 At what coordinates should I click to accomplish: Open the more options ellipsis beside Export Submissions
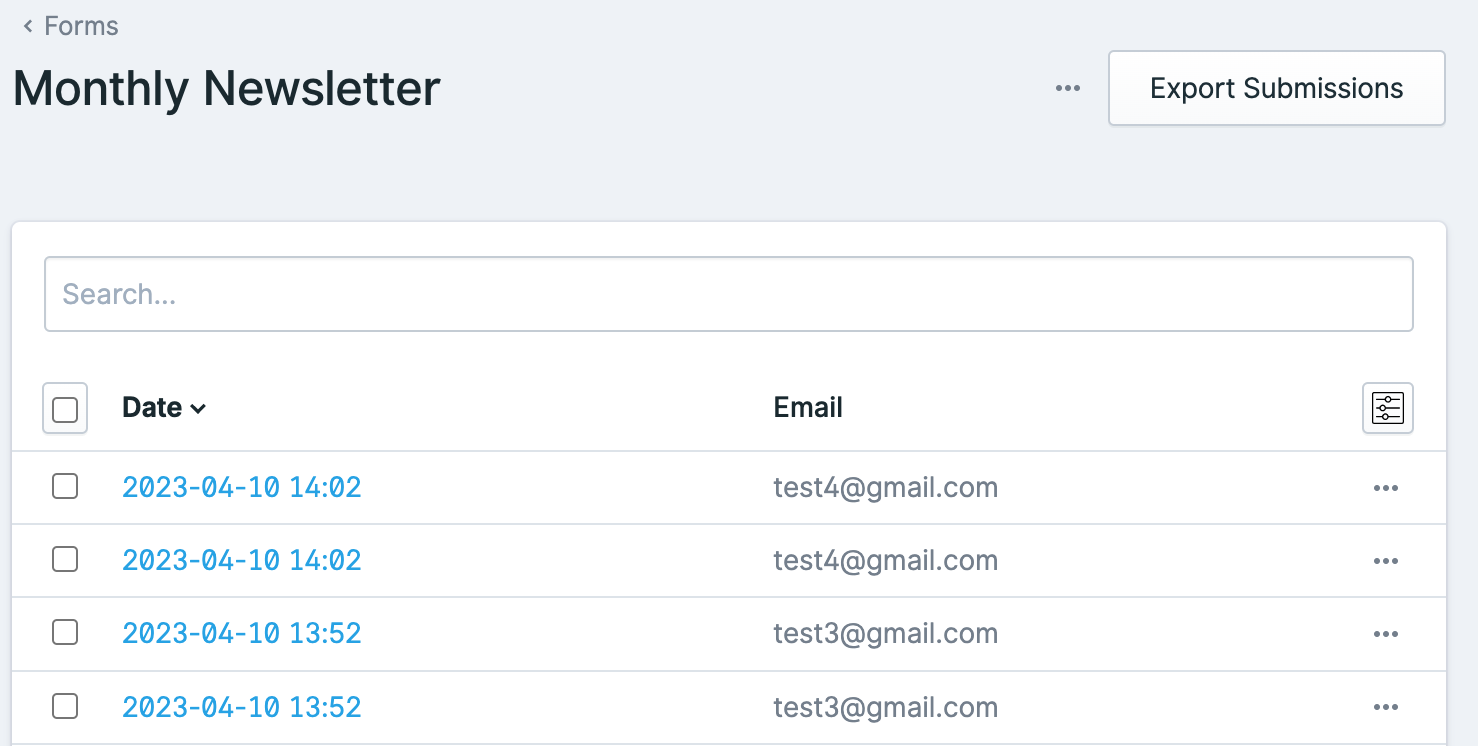(x=1068, y=88)
